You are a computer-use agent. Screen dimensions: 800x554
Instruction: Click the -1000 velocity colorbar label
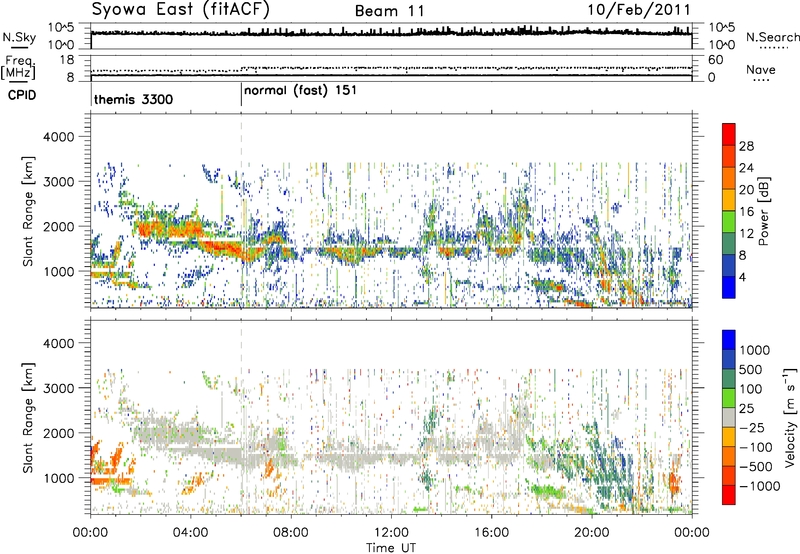coord(760,486)
